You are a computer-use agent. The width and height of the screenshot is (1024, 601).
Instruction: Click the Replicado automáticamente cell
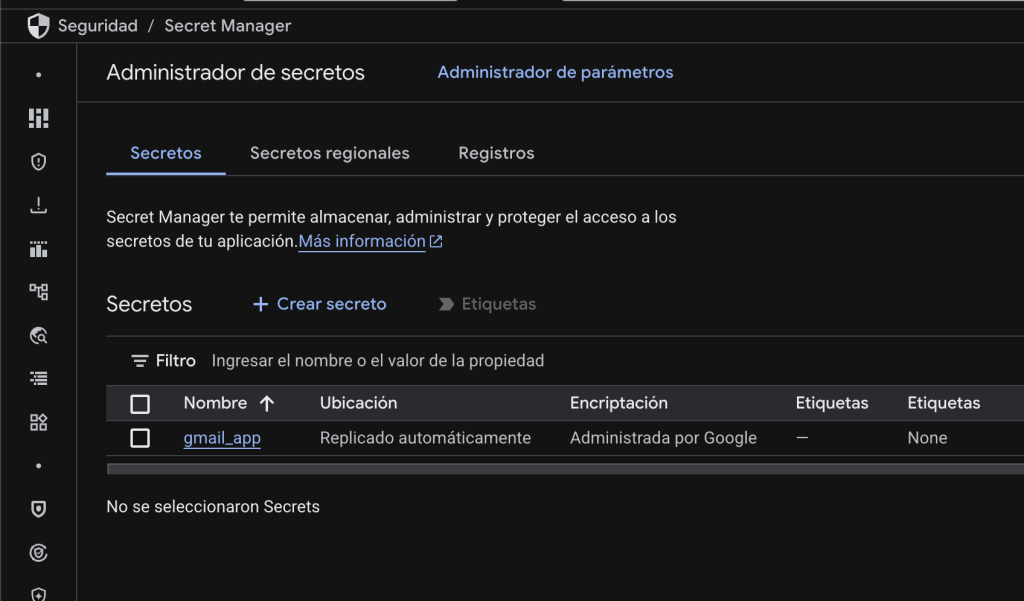point(425,438)
